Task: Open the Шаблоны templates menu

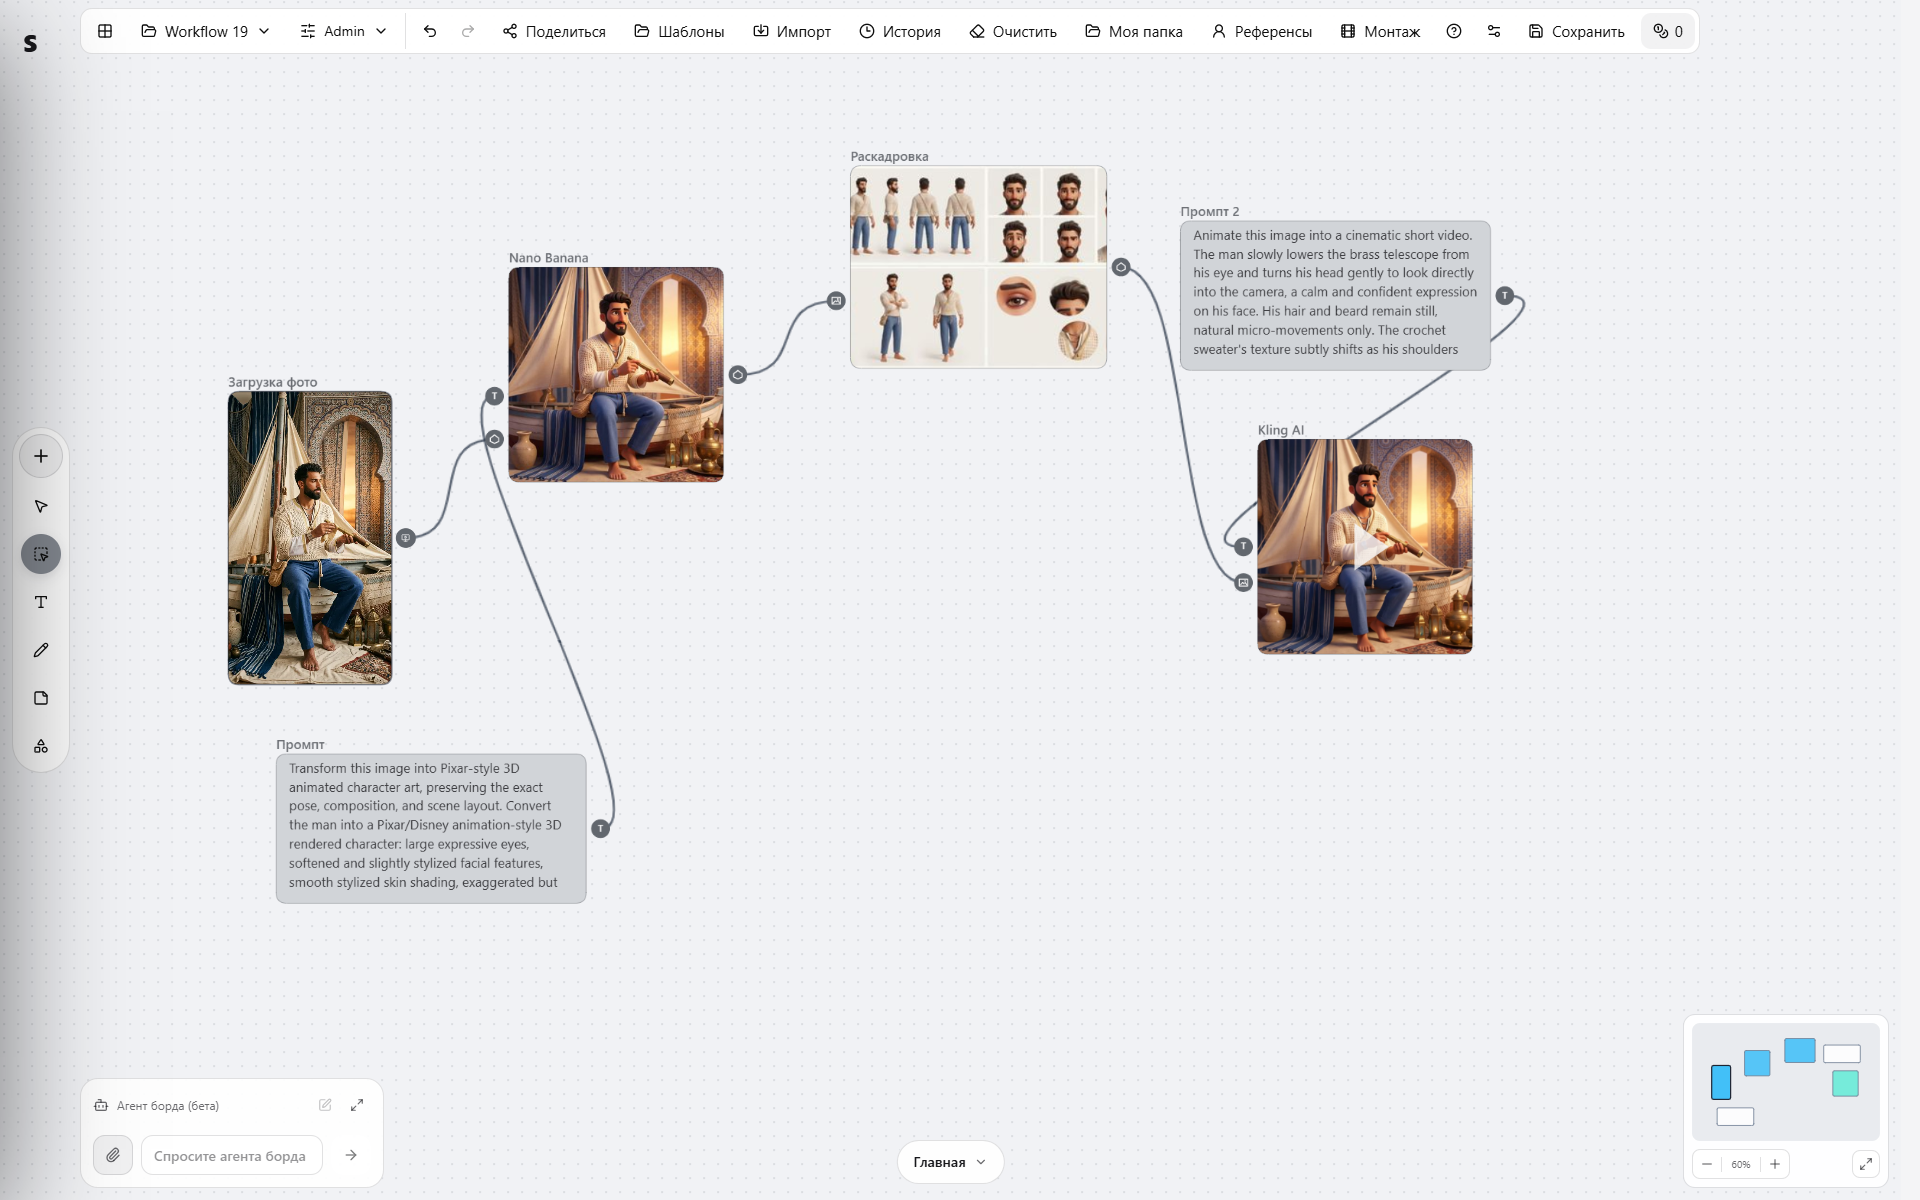Action: (679, 31)
